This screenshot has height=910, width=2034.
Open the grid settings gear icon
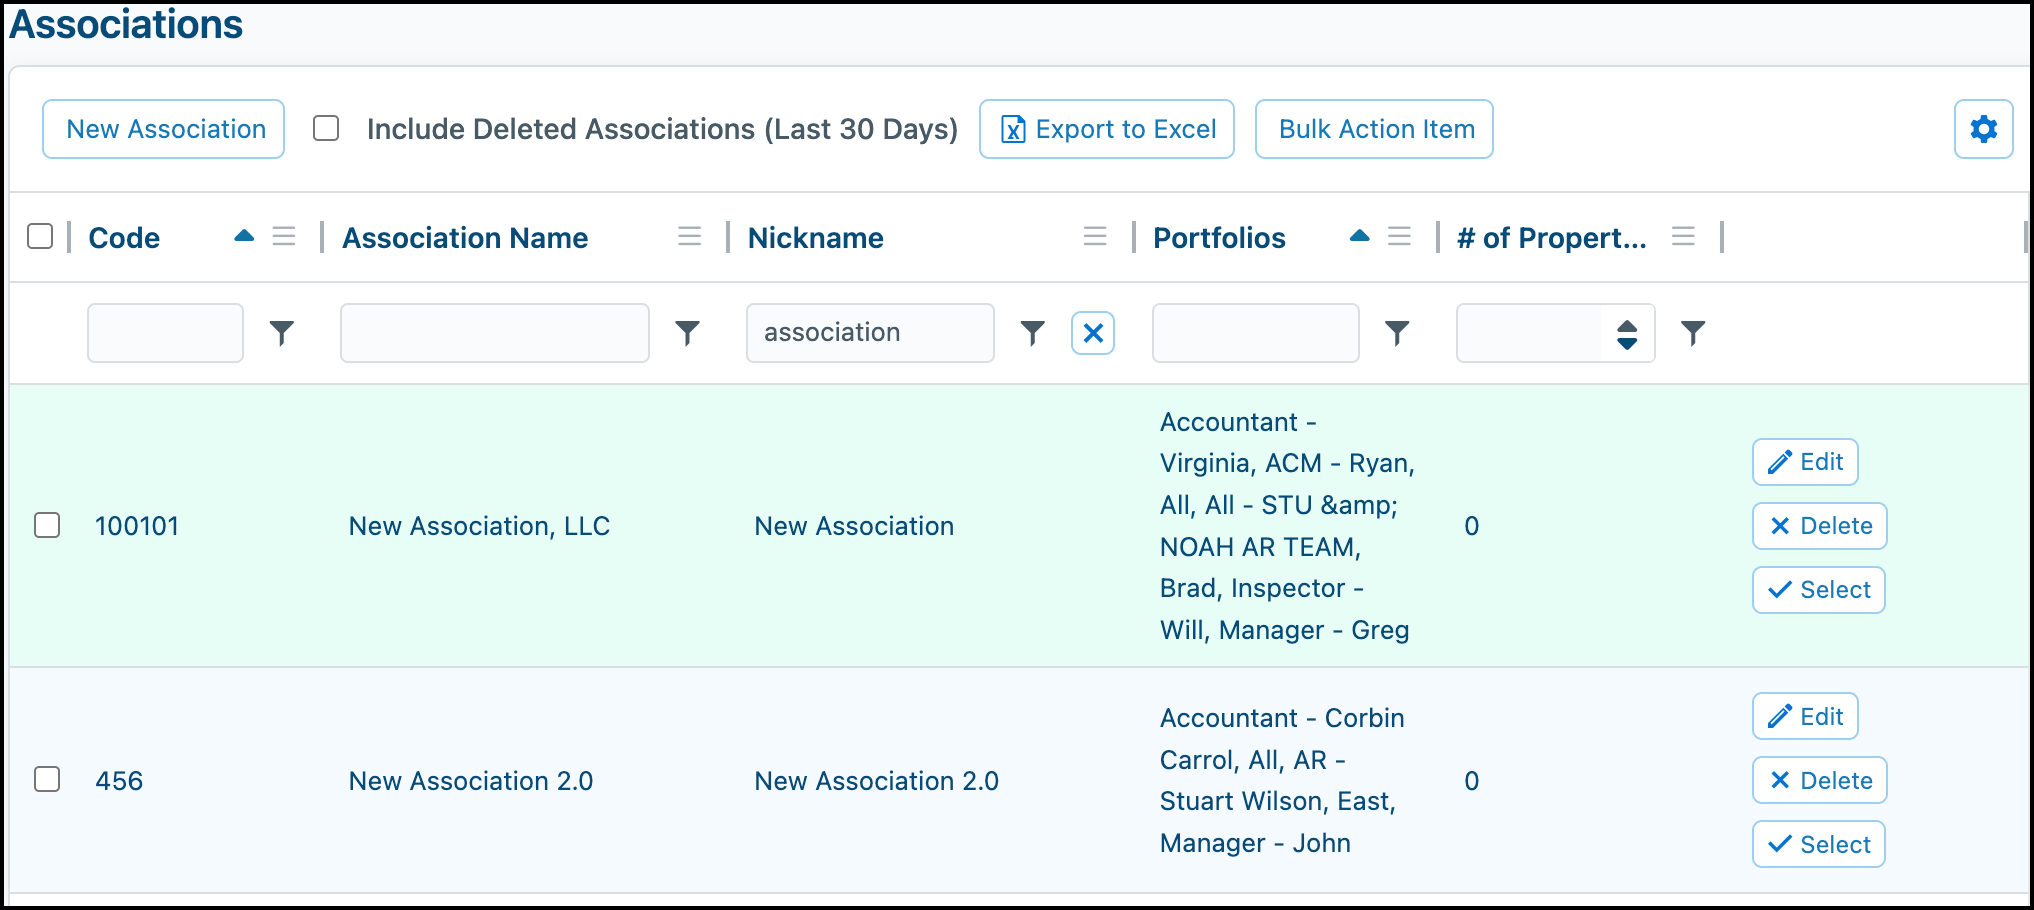(1983, 129)
